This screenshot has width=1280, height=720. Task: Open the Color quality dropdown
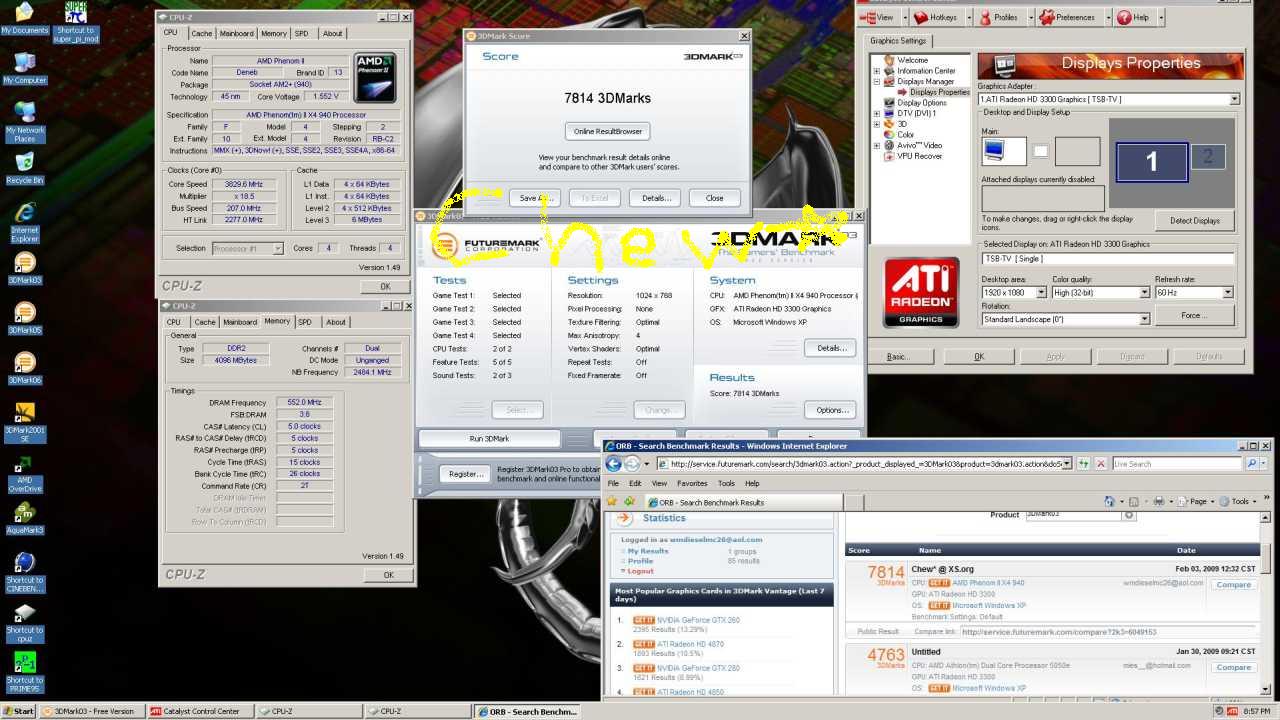point(1145,293)
